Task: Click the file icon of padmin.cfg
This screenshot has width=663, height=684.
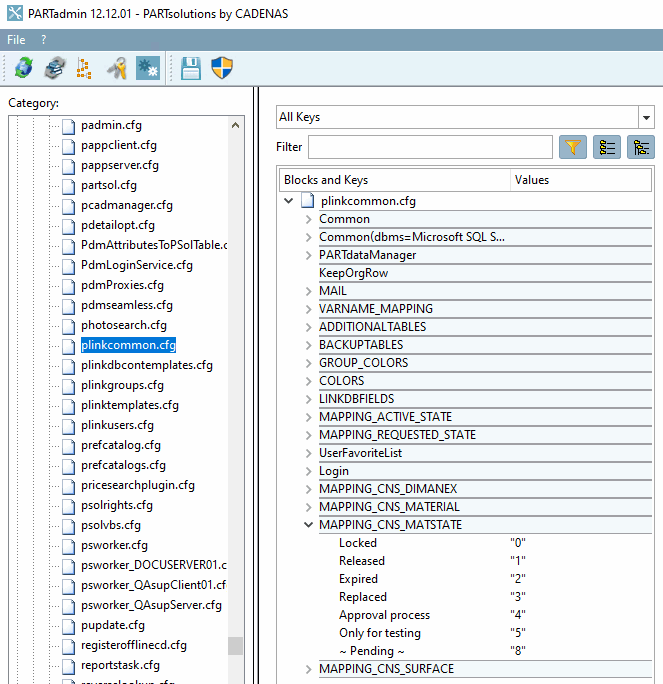Action: [x=68, y=126]
